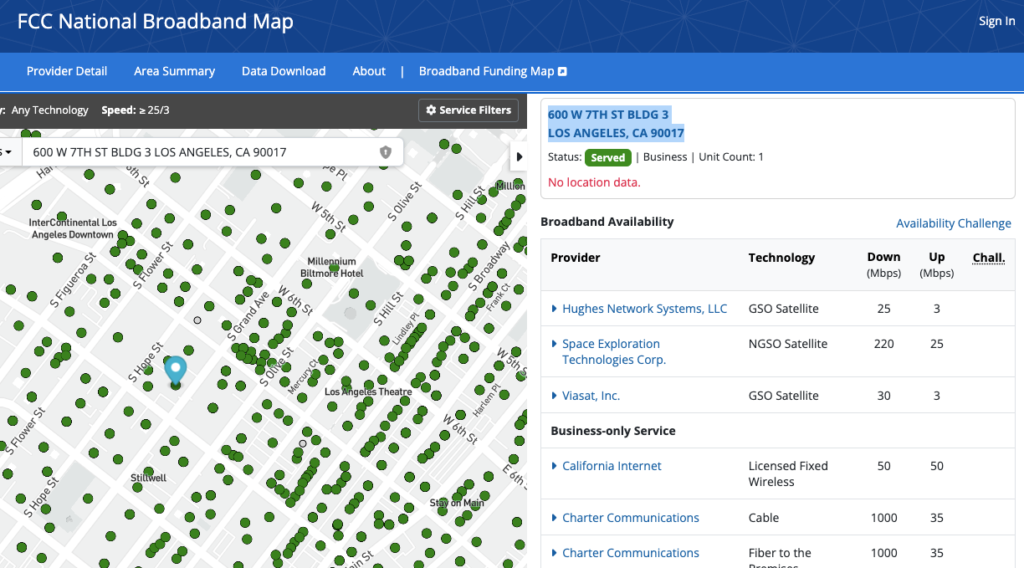Click the hollow circle marker near S Grand Ave

(x=197, y=321)
